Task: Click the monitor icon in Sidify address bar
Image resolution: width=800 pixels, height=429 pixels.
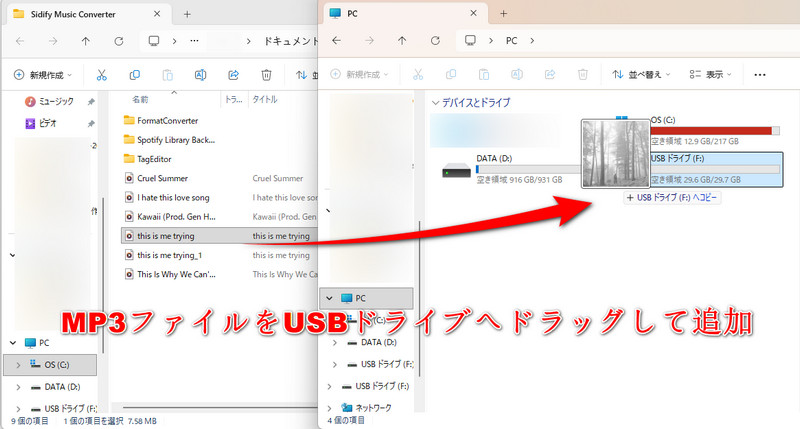Action: 154,41
